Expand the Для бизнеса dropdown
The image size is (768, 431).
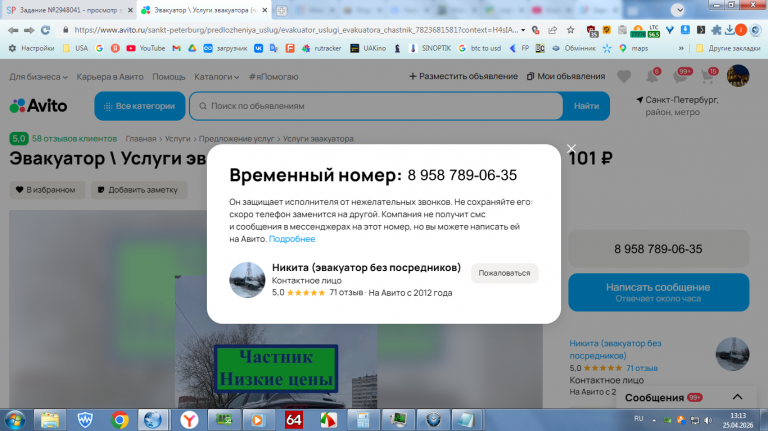click(x=38, y=77)
